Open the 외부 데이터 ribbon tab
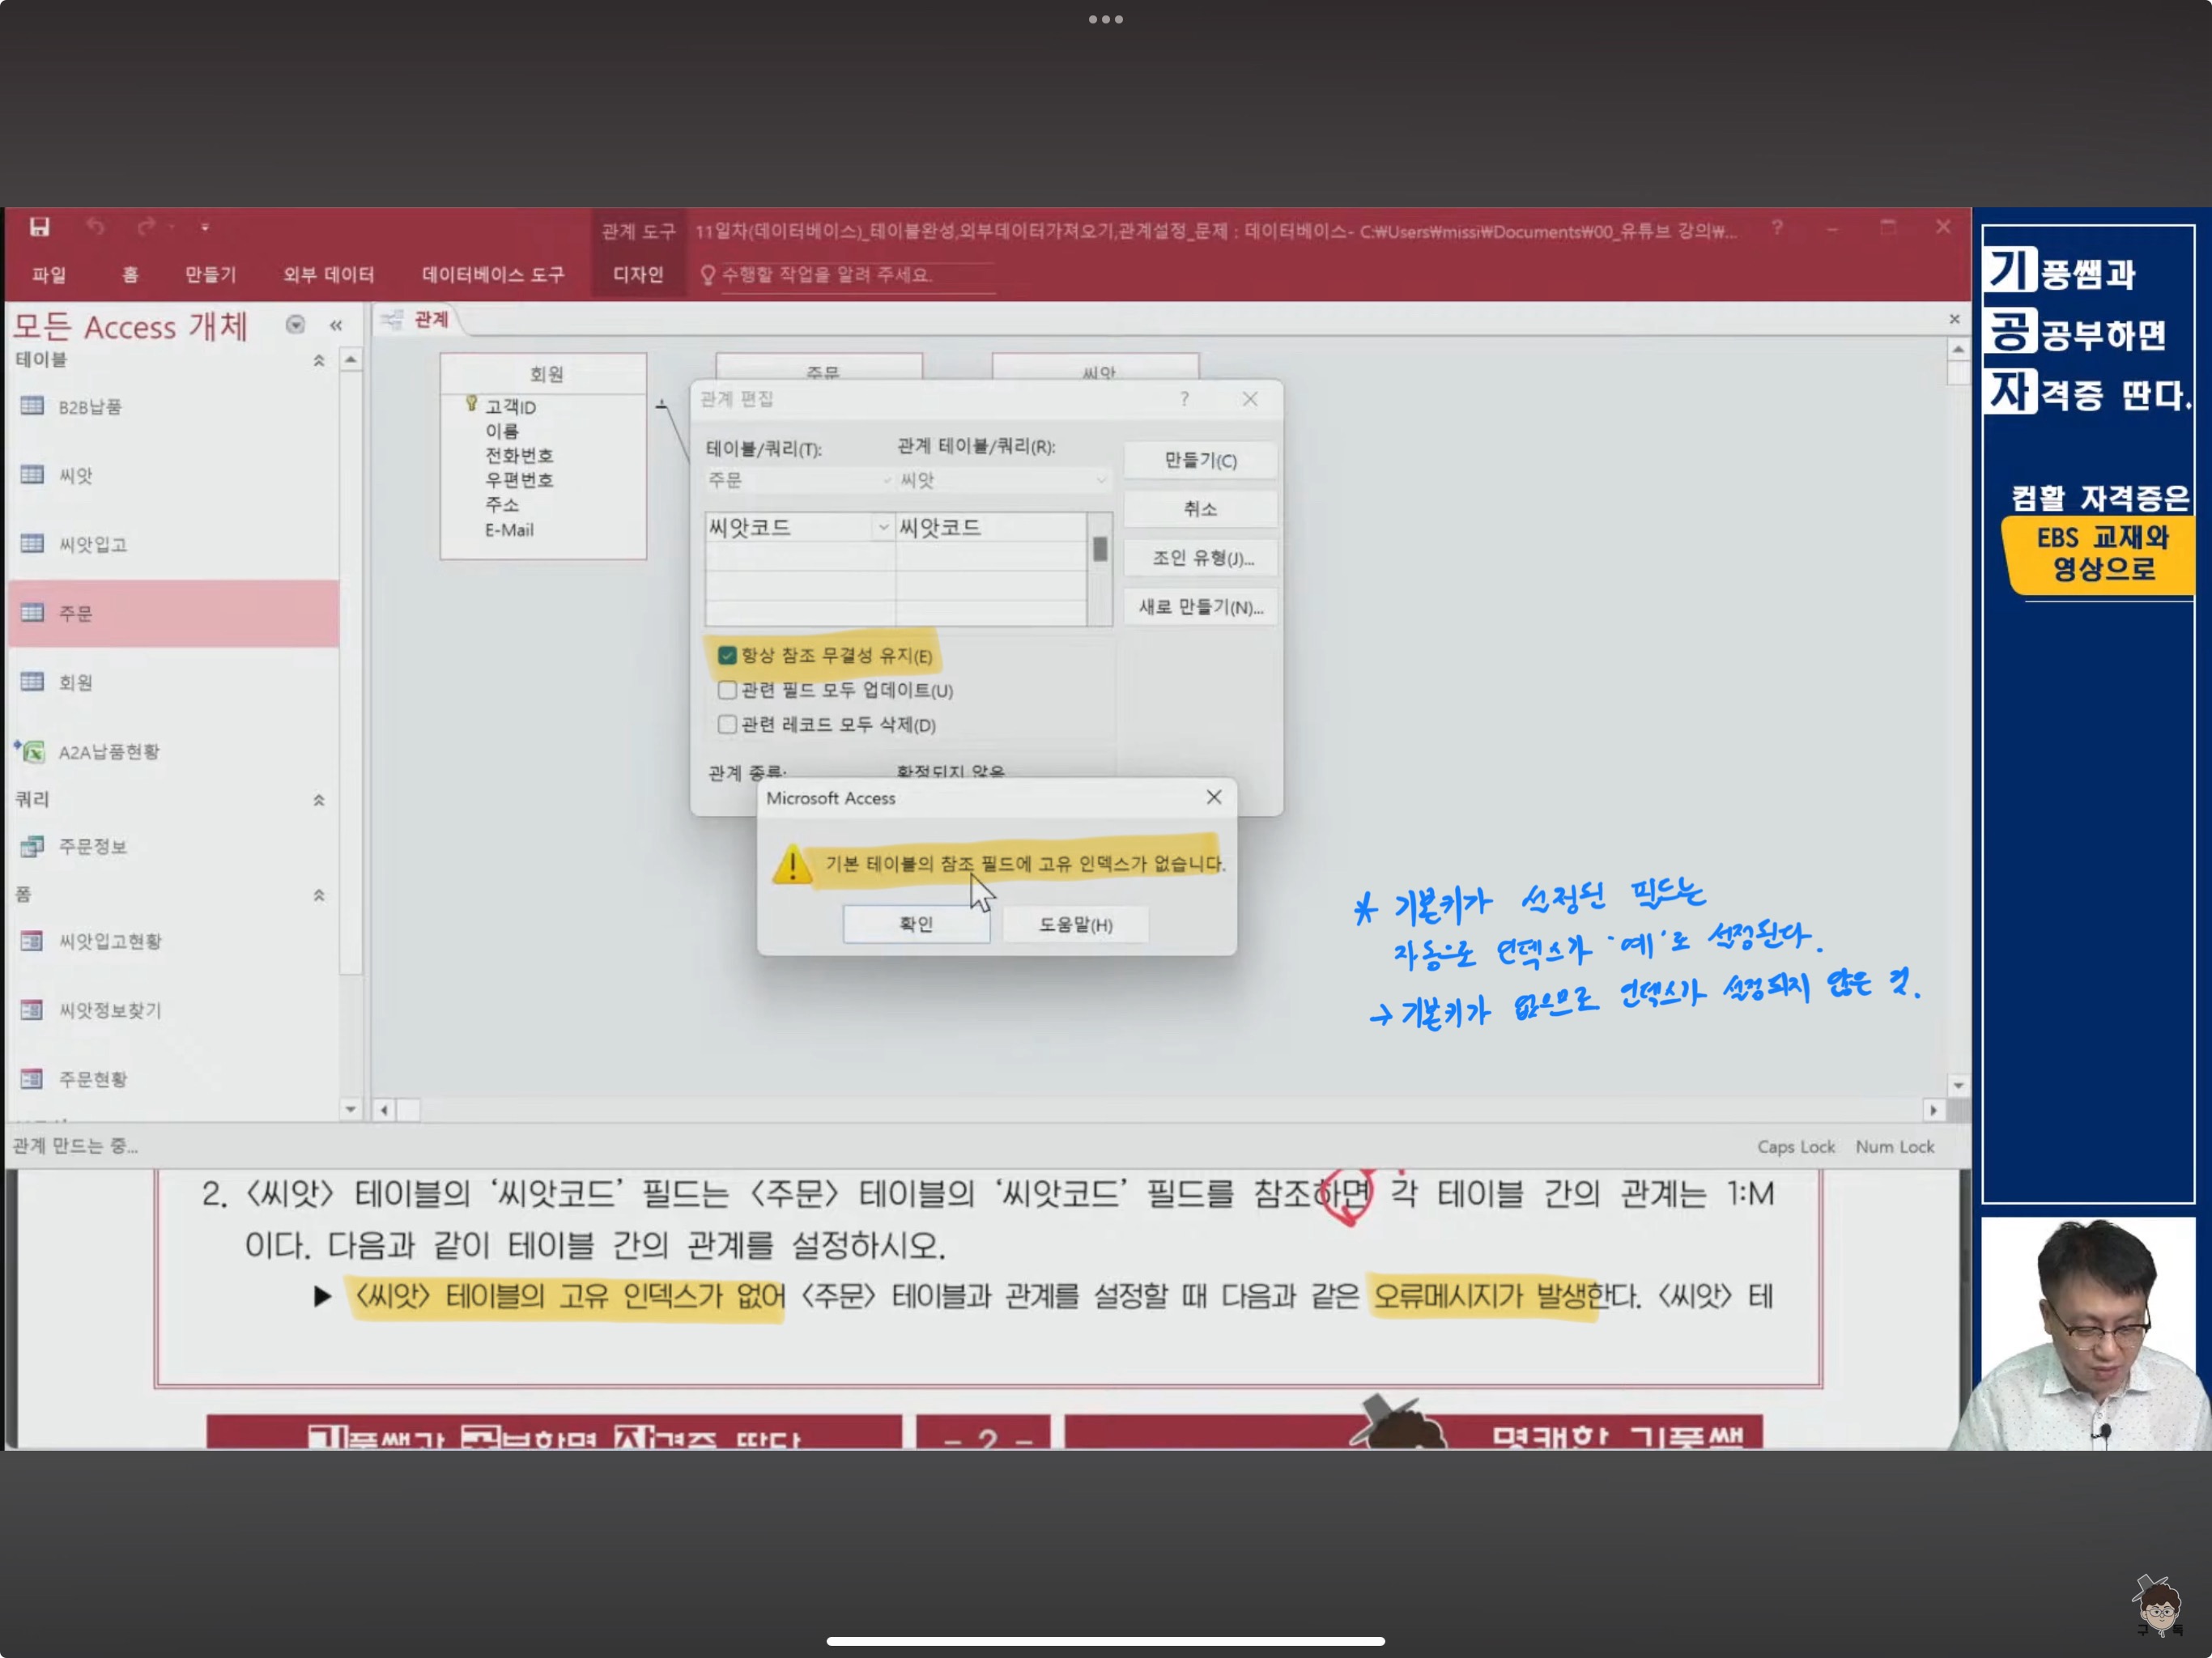 [328, 275]
